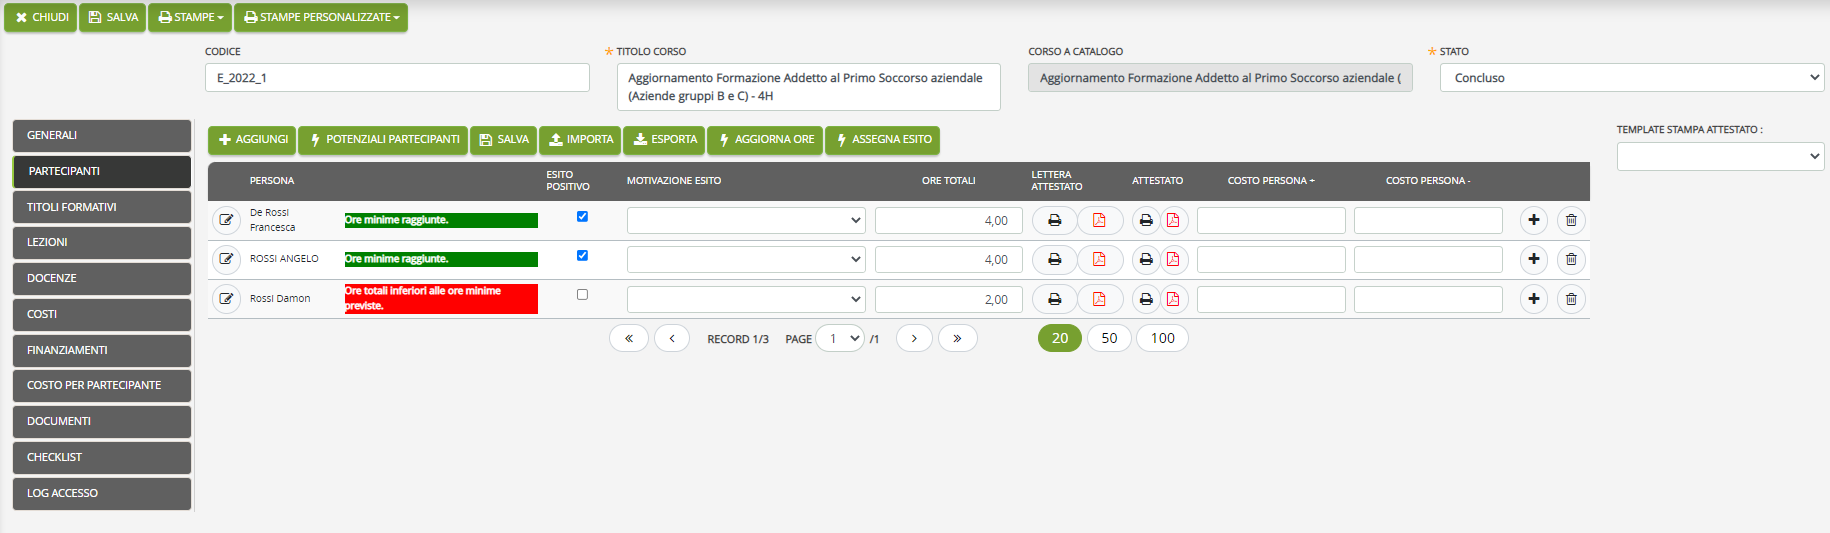Go to the last page of records
Image resolution: width=1830 pixels, height=533 pixels.
[958, 338]
